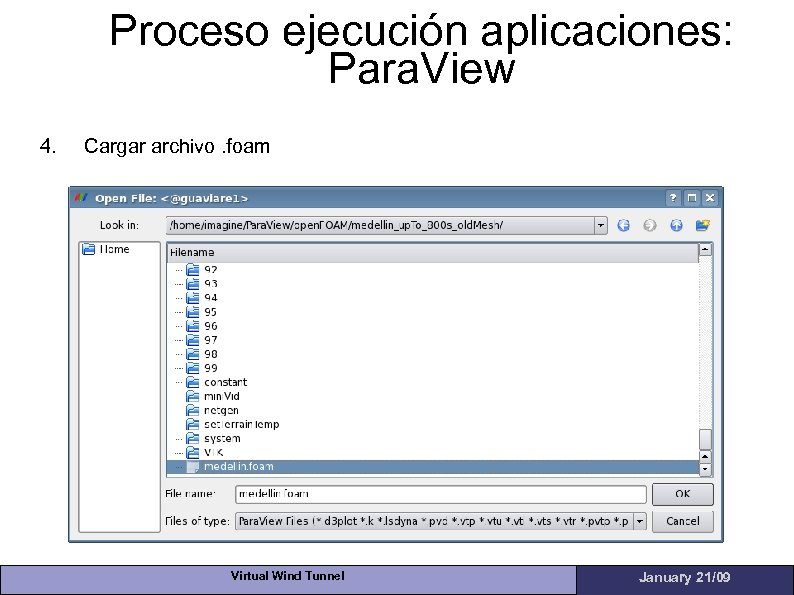Expand the 95 folder tree node
Image resolution: width=794 pixels, height=595 pixels.
tap(179, 312)
